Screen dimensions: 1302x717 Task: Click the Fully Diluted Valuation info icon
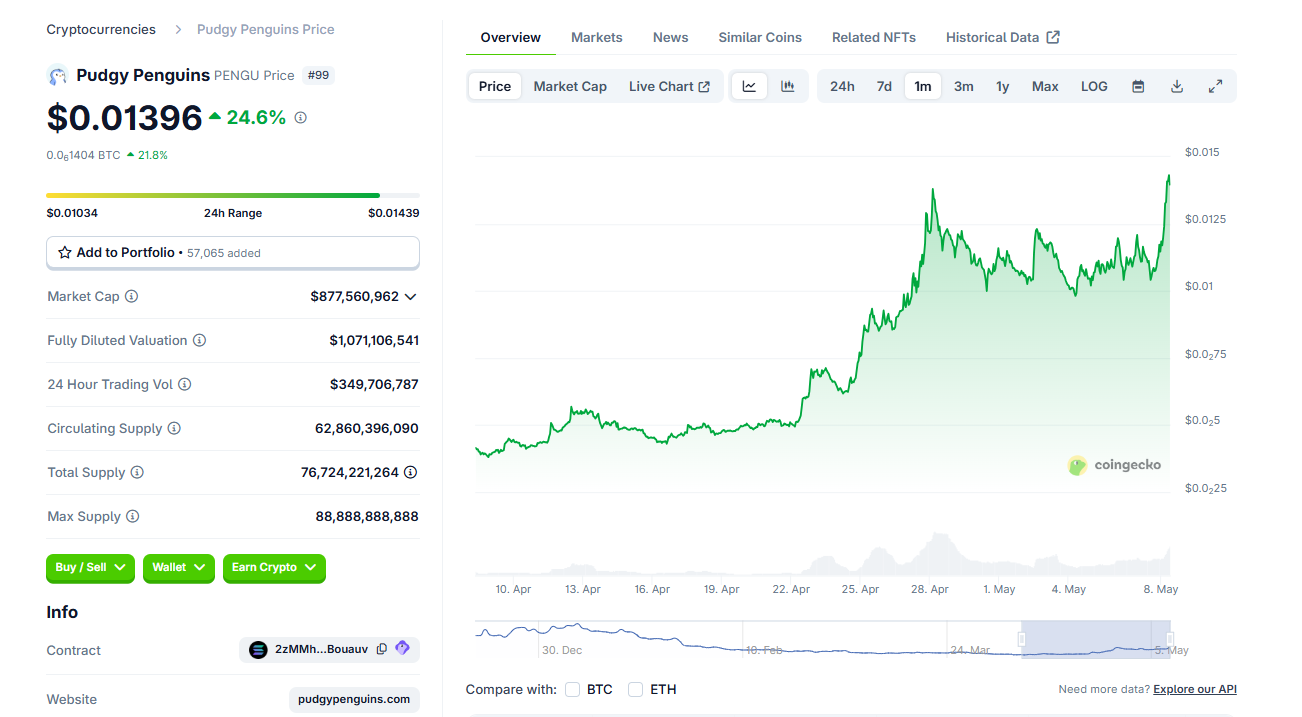[x=199, y=340]
